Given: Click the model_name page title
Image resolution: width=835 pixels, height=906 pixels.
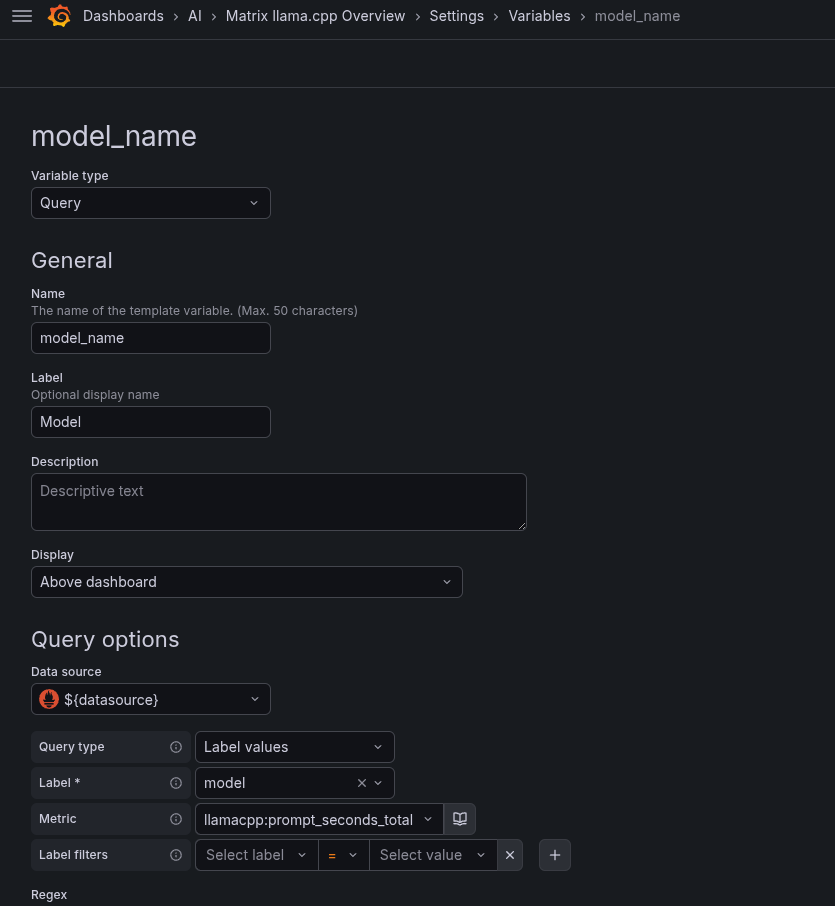Looking at the screenshot, I should pos(114,136).
